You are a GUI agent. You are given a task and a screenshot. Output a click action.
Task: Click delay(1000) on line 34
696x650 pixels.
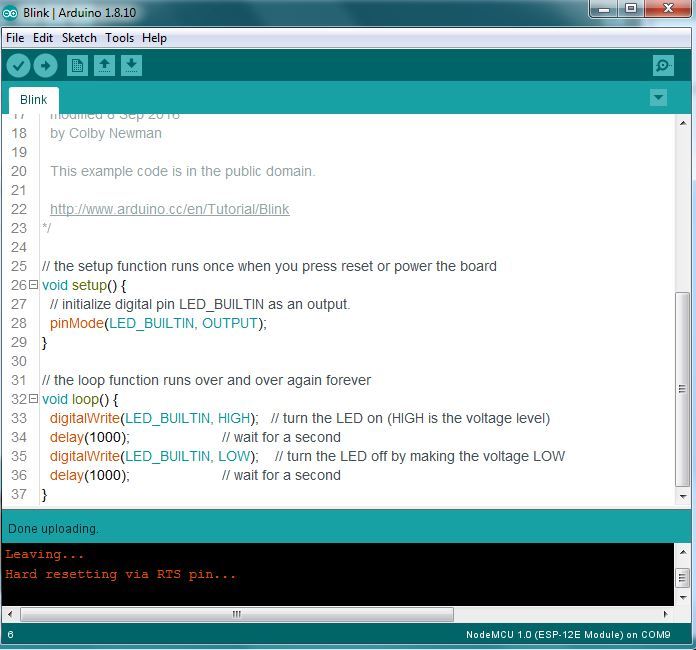(x=90, y=437)
